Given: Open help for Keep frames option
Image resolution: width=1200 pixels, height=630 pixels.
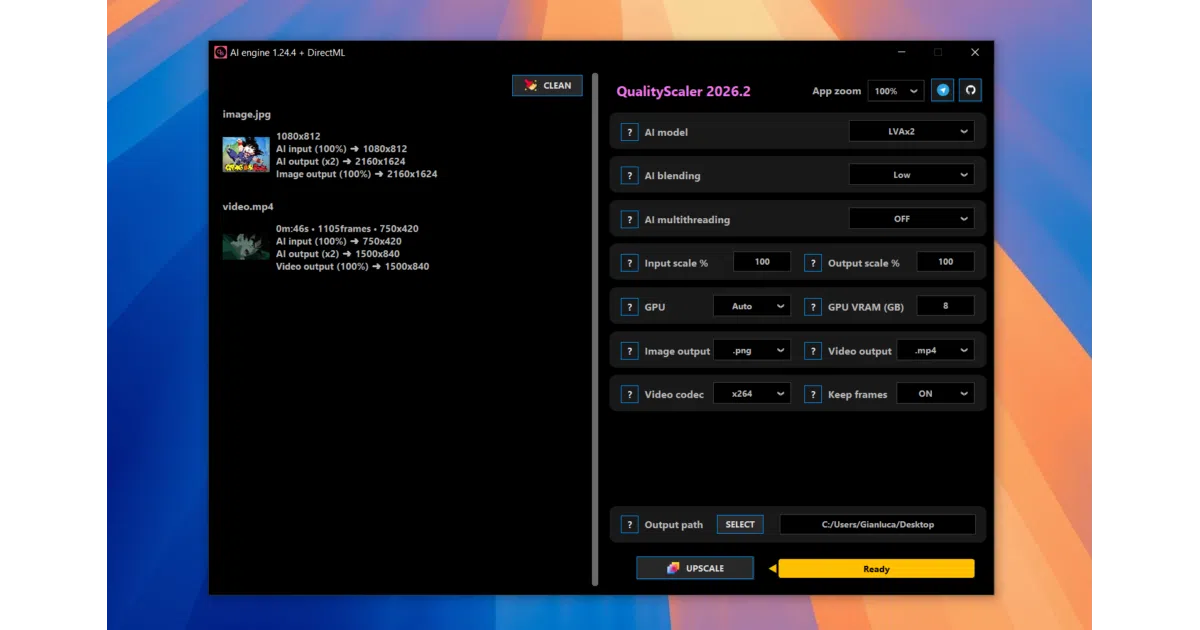Looking at the screenshot, I should [813, 394].
